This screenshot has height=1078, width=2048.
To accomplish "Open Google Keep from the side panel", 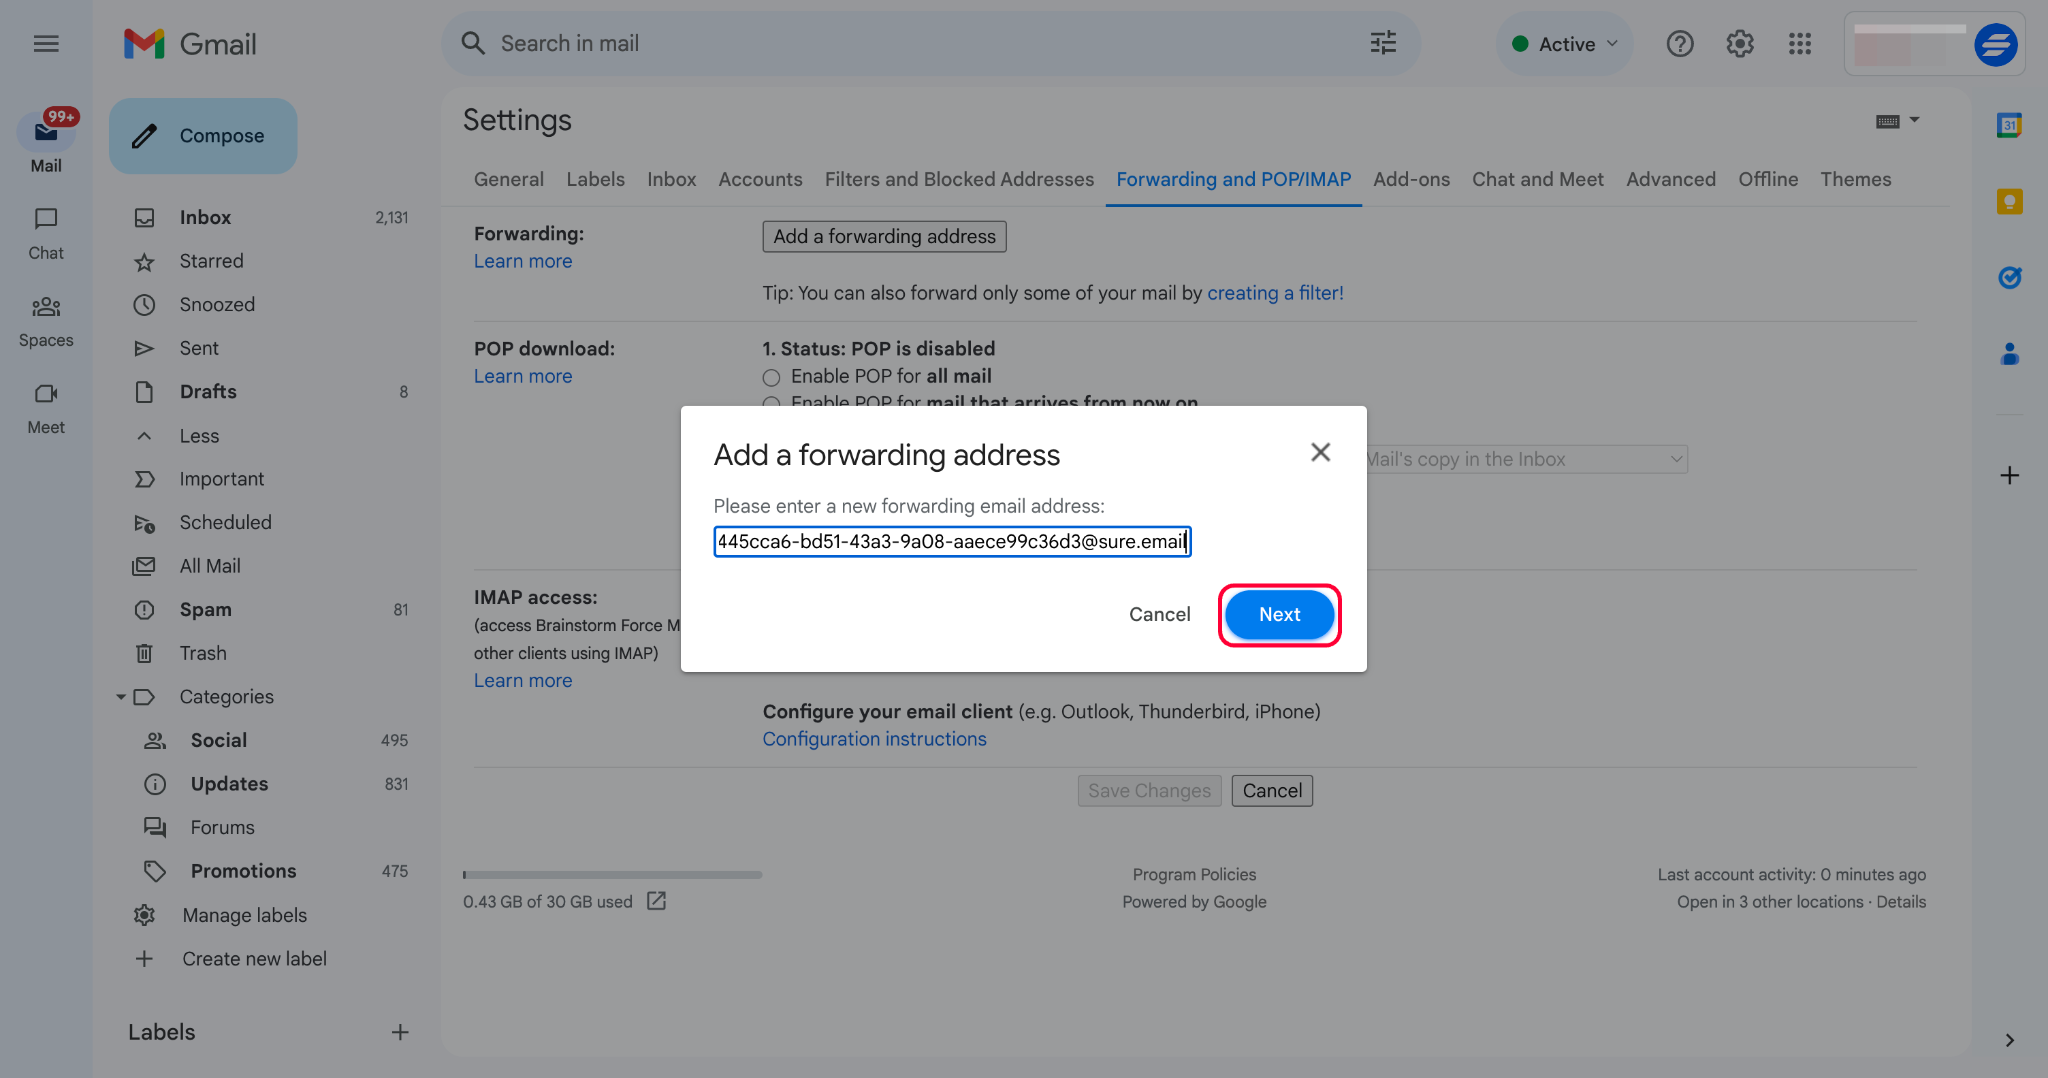I will pos(2009,201).
